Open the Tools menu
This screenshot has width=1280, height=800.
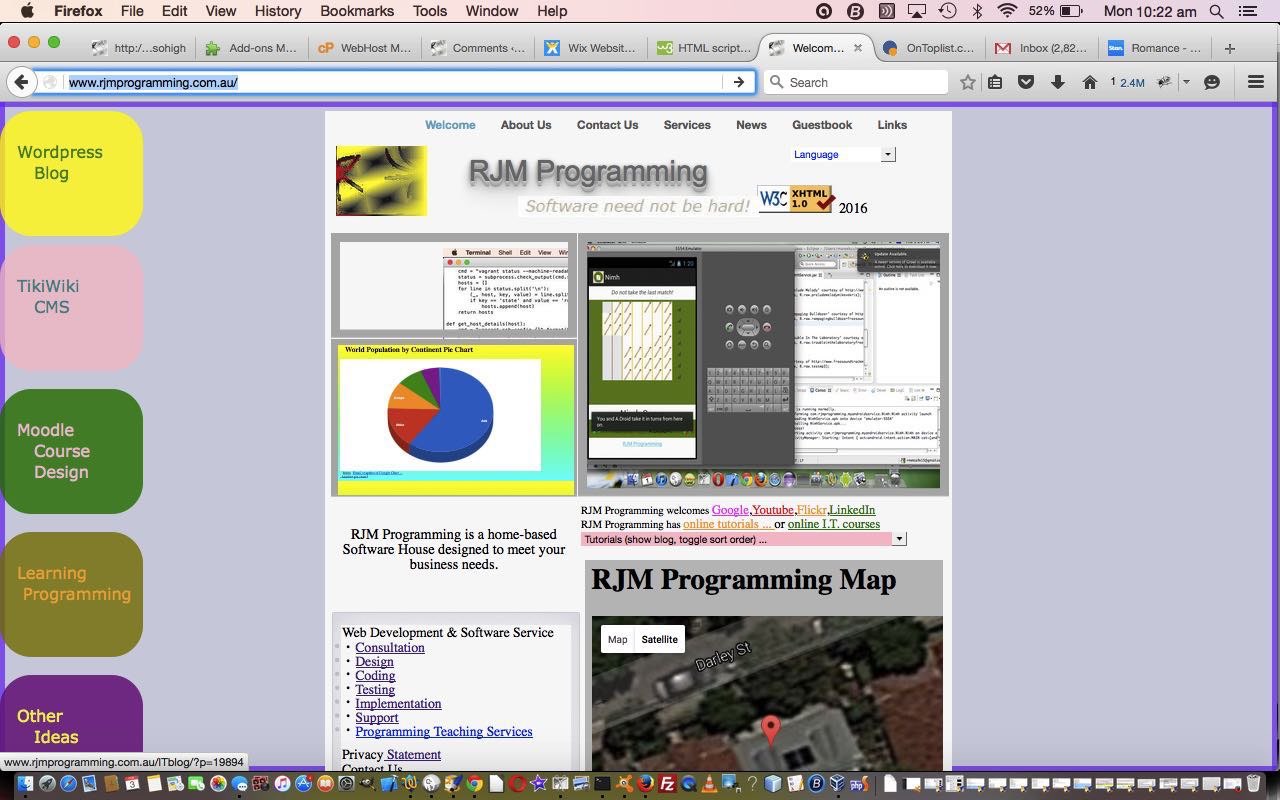pyautogui.click(x=430, y=11)
